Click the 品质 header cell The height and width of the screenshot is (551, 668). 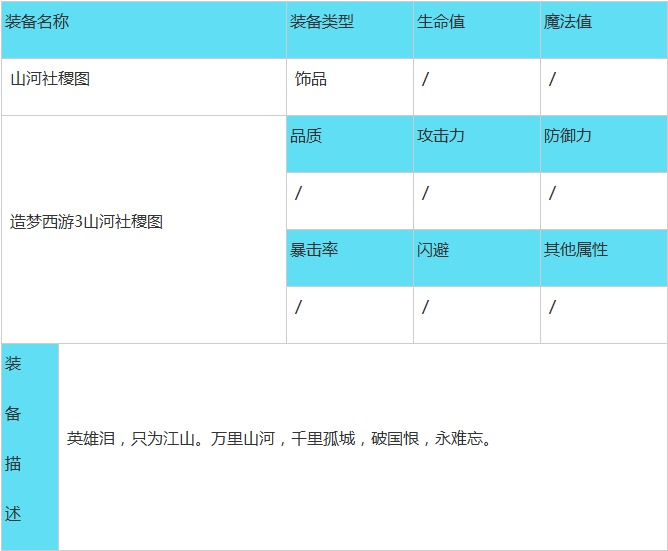click(350, 144)
